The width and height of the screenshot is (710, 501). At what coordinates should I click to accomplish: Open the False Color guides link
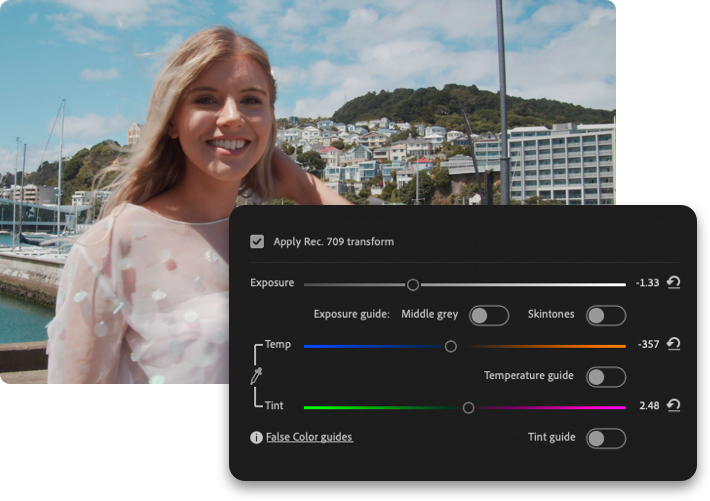coord(309,438)
